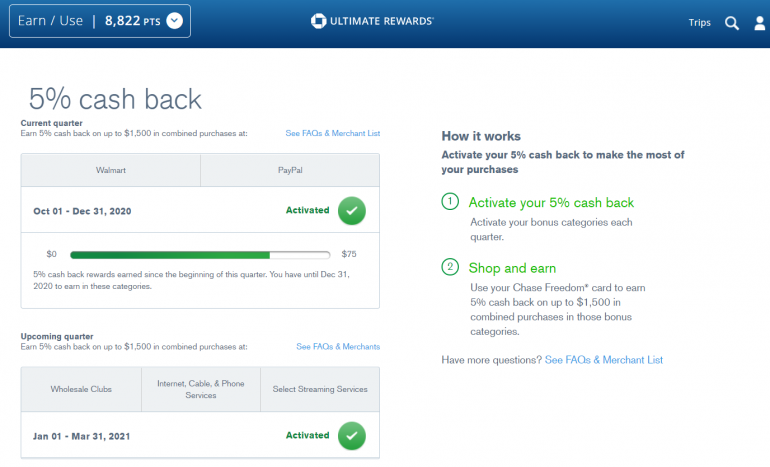Expand the Earn / Use points dropdown arrow
This screenshot has height=467, width=770.
click(175, 21)
